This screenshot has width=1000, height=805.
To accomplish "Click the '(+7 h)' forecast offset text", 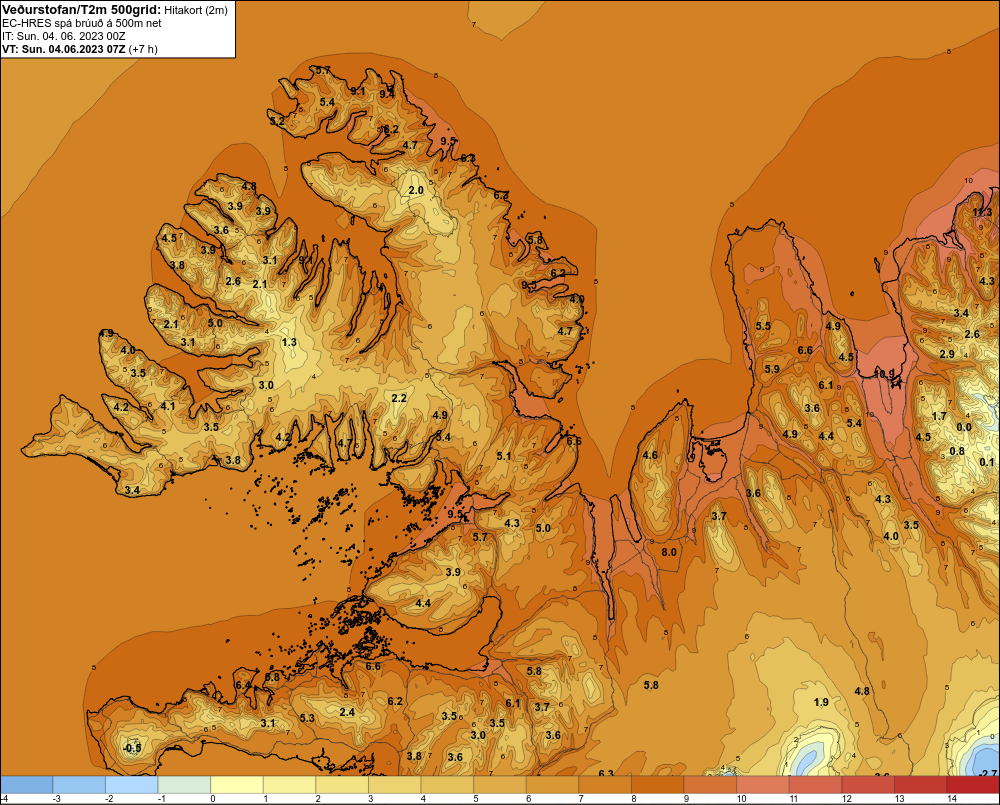I will [143, 49].
